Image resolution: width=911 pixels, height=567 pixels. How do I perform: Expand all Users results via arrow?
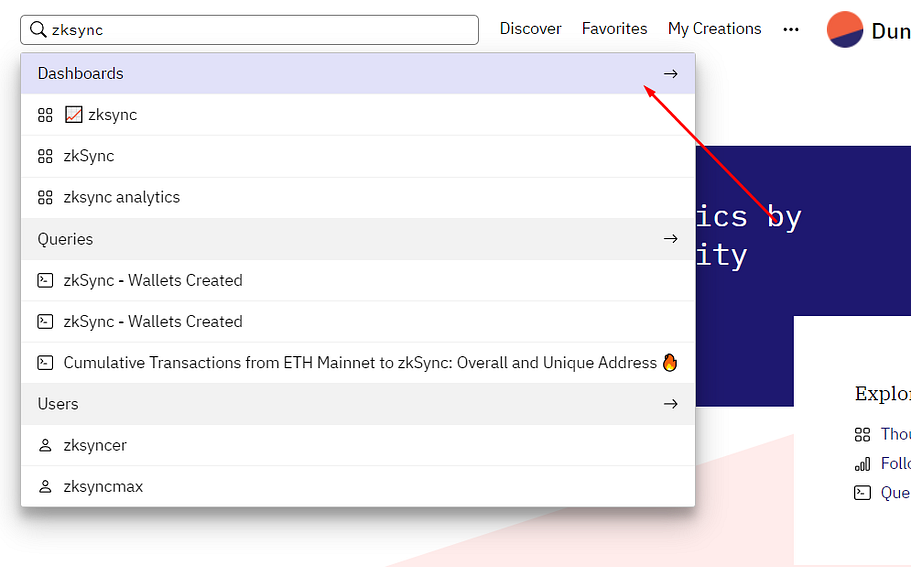pos(670,404)
